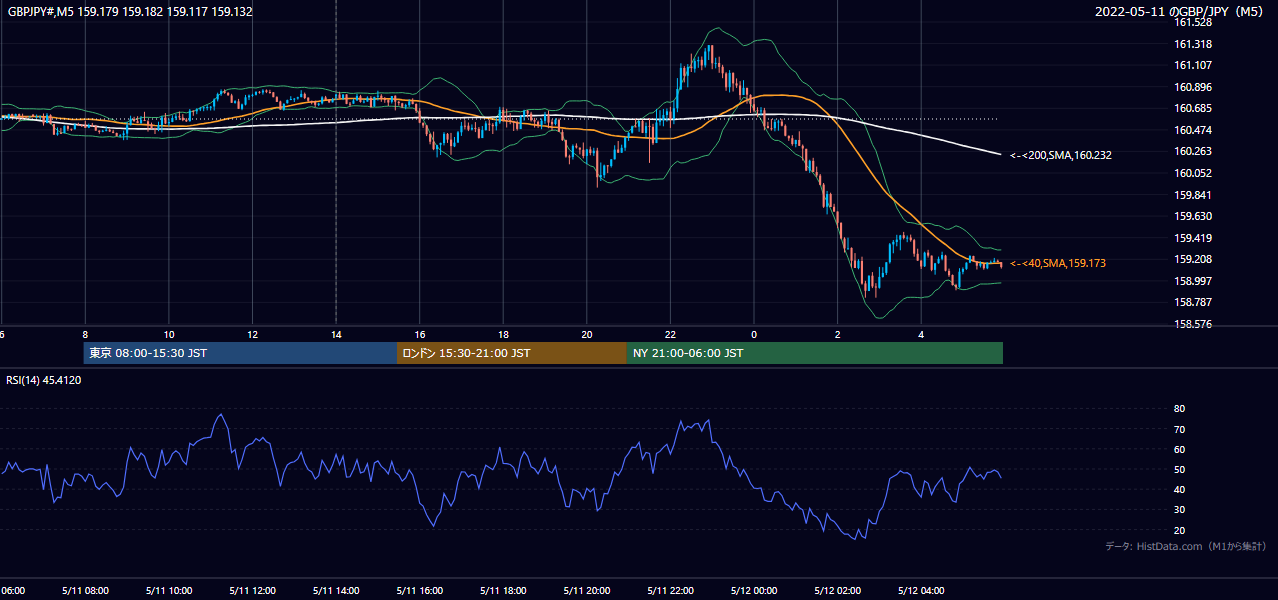Click the '<-<200,SMA,160.232' label

(x=1060, y=155)
